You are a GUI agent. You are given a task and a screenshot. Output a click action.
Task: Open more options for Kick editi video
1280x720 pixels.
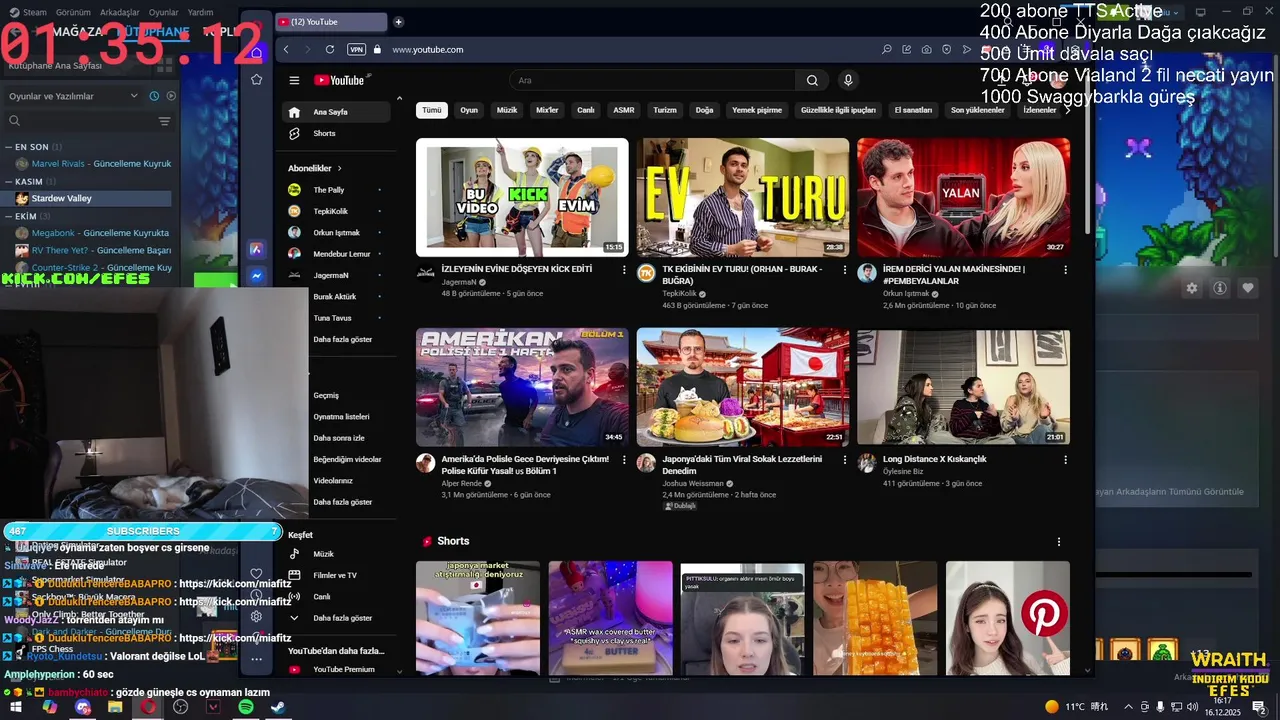point(624,270)
